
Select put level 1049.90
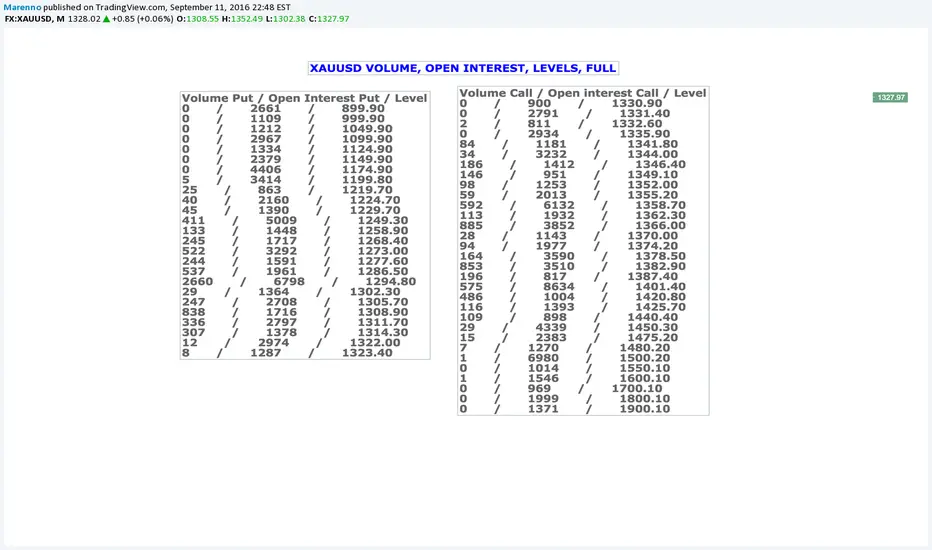[367, 128]
